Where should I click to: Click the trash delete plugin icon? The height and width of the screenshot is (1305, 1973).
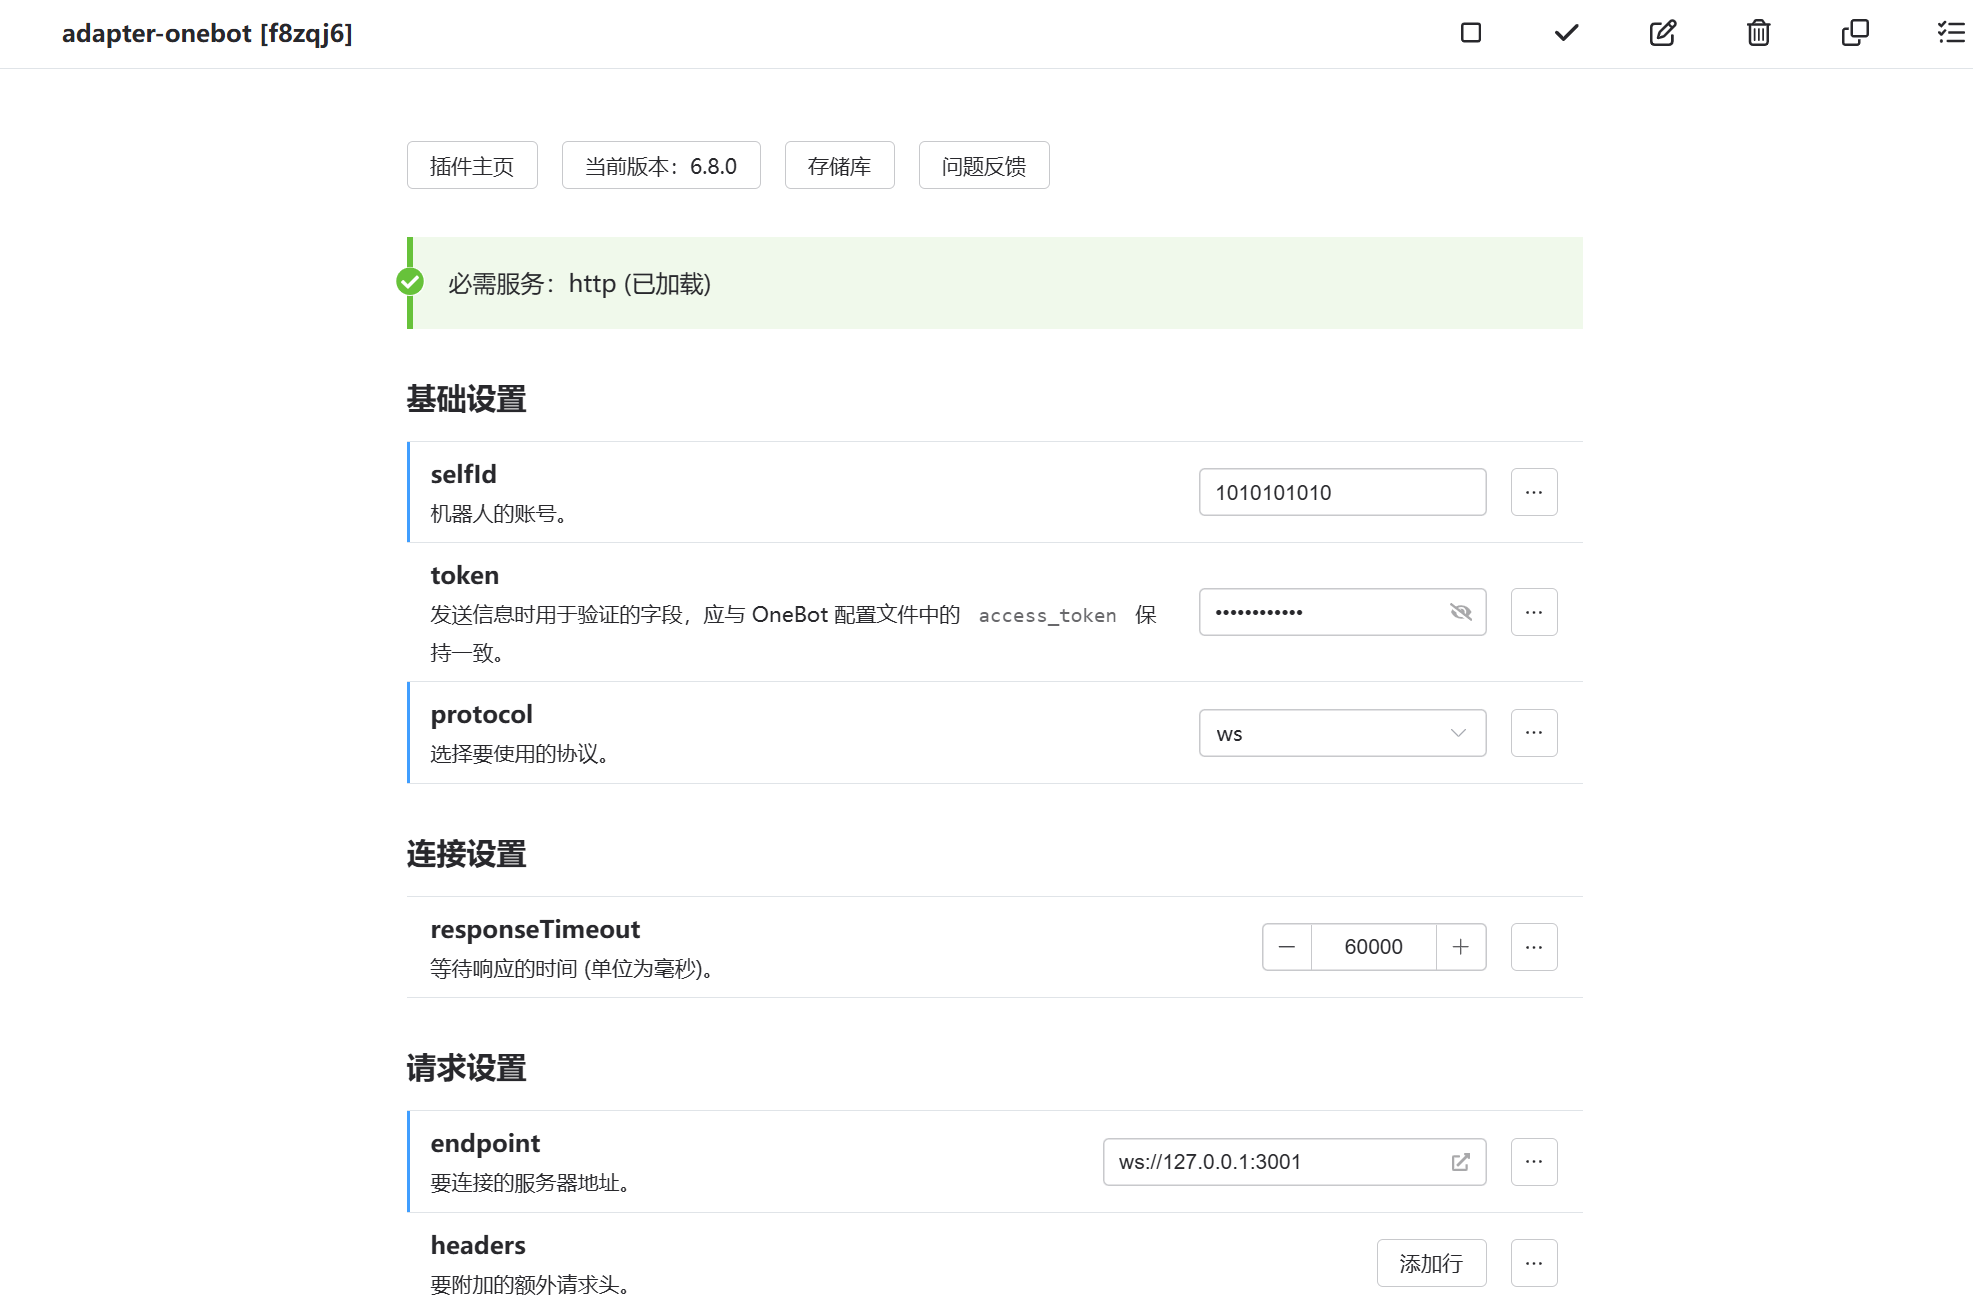click(1758, 33)
